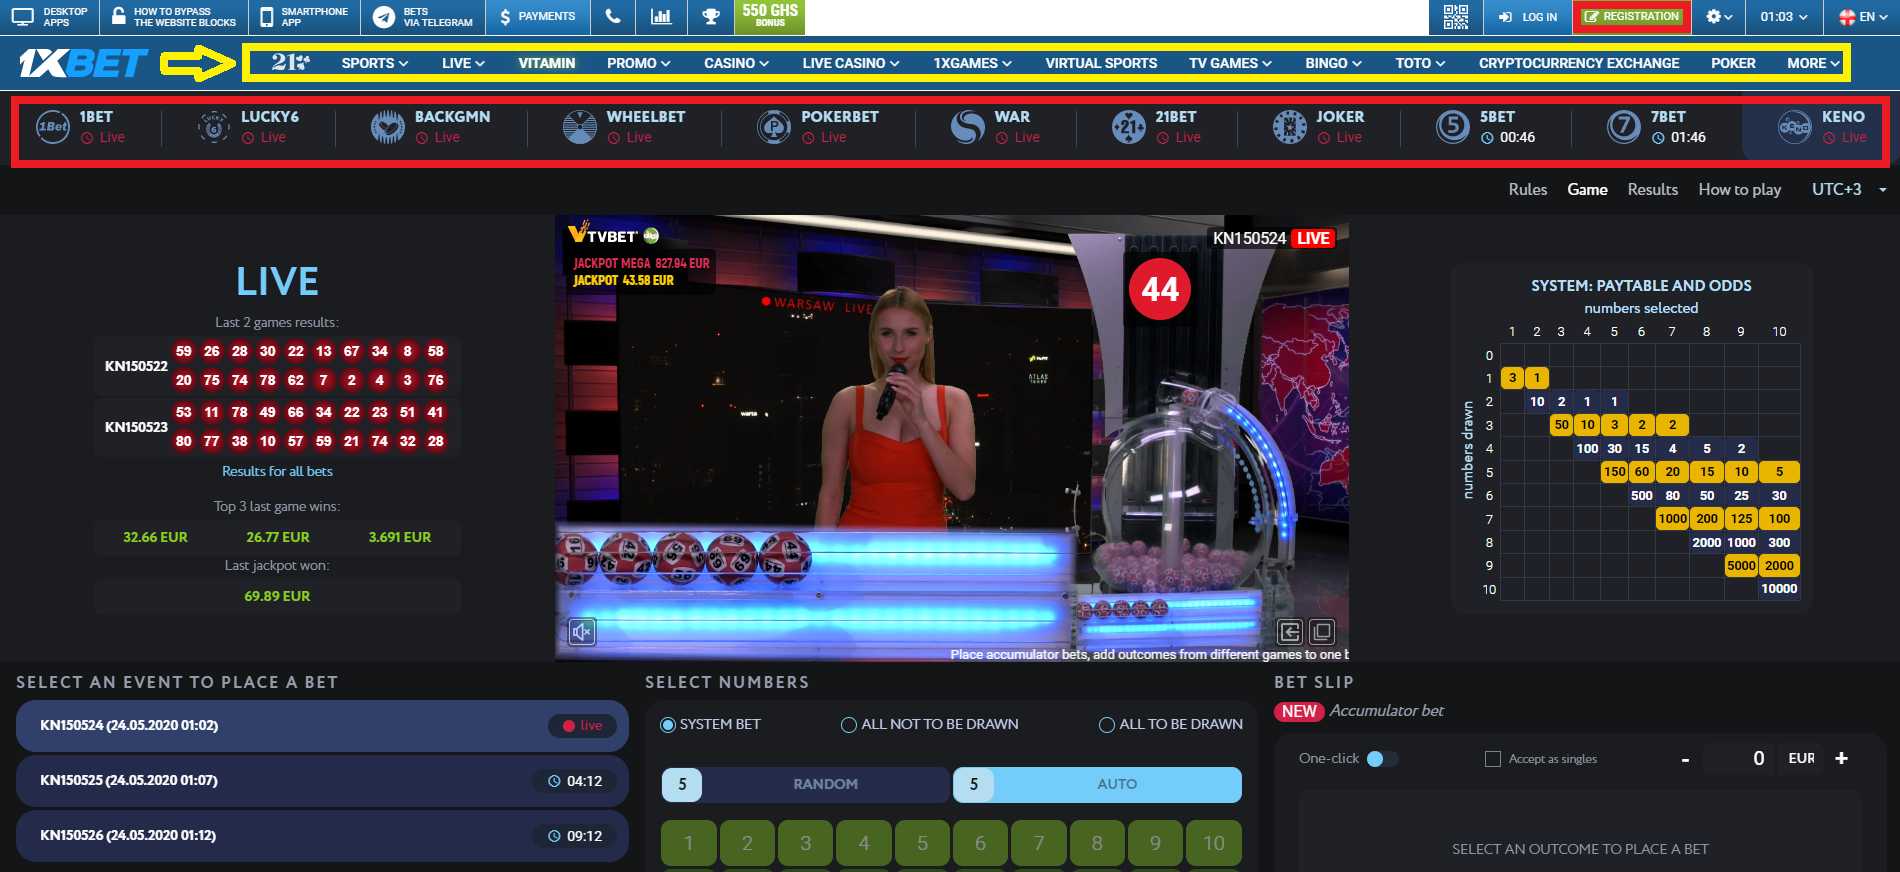Open the Results for all bets link
The height and width of the screenshot is (872, 1900).
(x=277, y=471)
